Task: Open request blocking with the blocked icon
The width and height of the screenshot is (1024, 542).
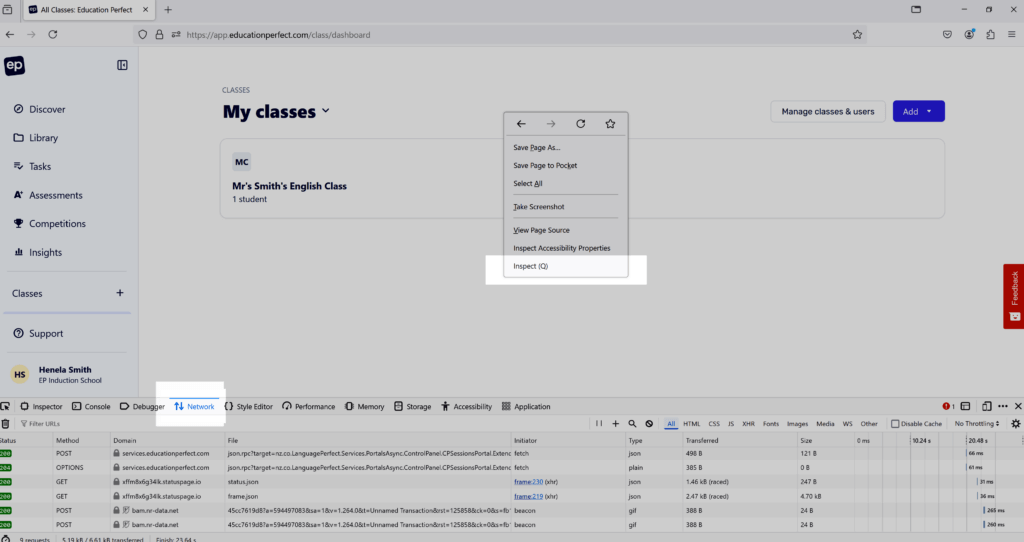Action: pos(649,424)
